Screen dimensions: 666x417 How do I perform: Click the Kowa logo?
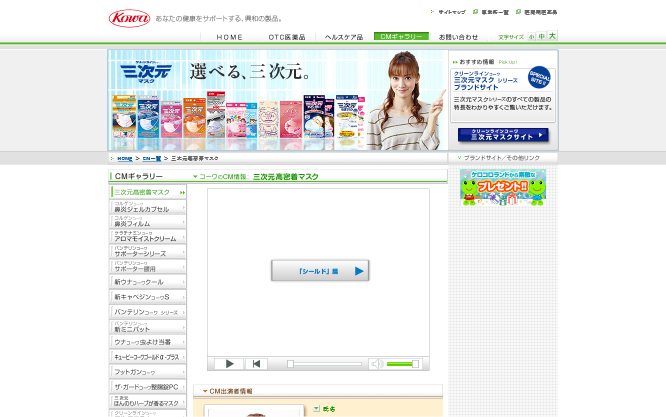pyautogui.click(x=130, y=18)
